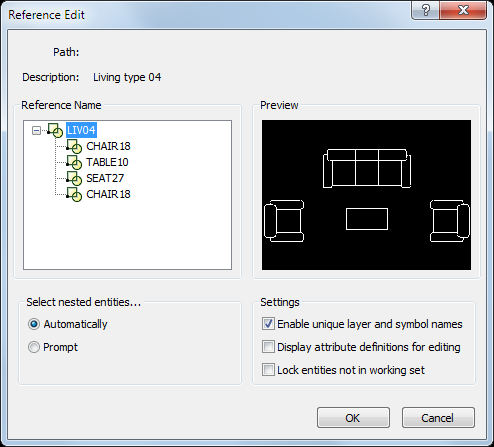Click the Cancel button
Viewport: 494px width, 447px height.
[x=438, y=417]
